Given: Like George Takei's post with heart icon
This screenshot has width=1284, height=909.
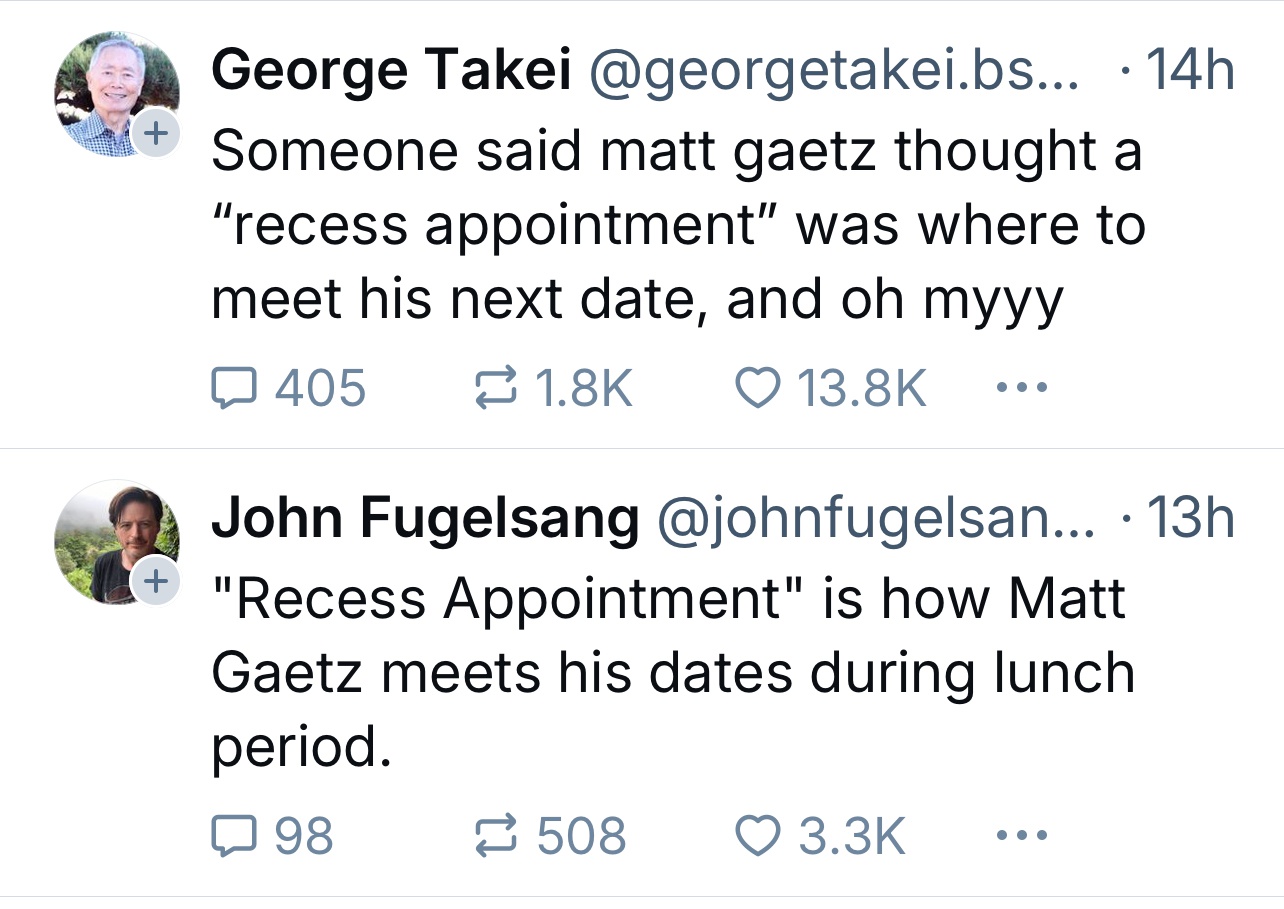Looking at the screenshot, I should tap(757, 388).
